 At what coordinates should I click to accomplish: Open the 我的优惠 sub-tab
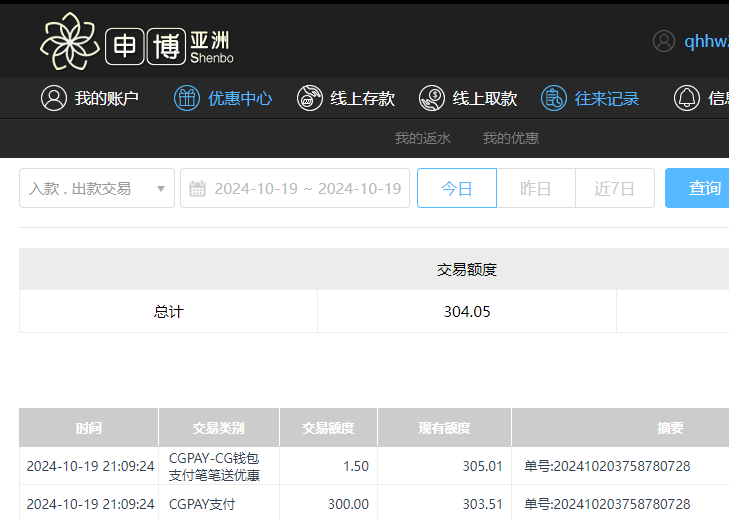[510, 138]
